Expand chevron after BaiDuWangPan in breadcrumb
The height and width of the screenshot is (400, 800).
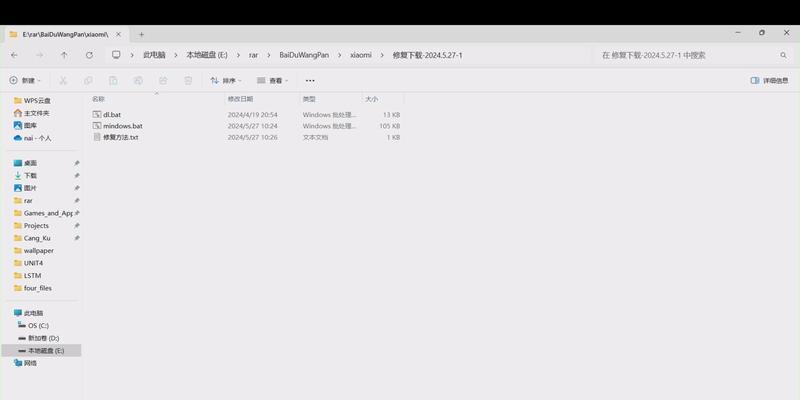(340, 55)
